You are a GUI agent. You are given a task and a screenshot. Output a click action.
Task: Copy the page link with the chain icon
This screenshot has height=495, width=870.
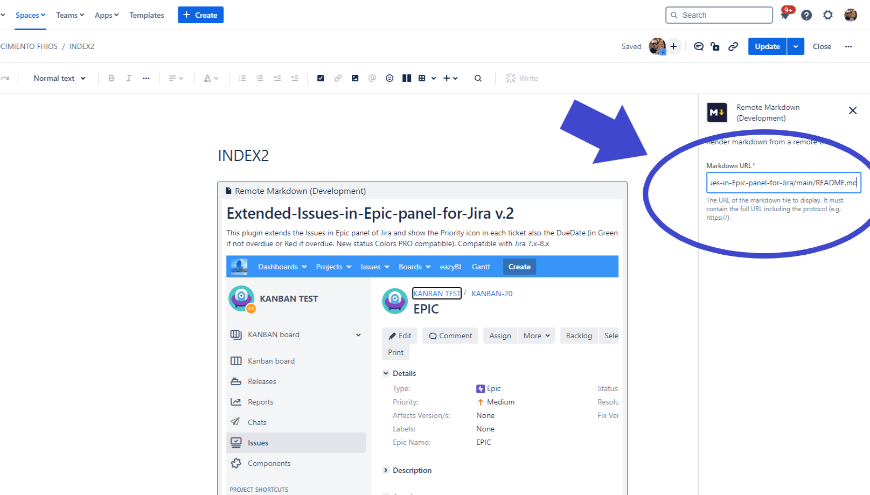click(733, 47)
